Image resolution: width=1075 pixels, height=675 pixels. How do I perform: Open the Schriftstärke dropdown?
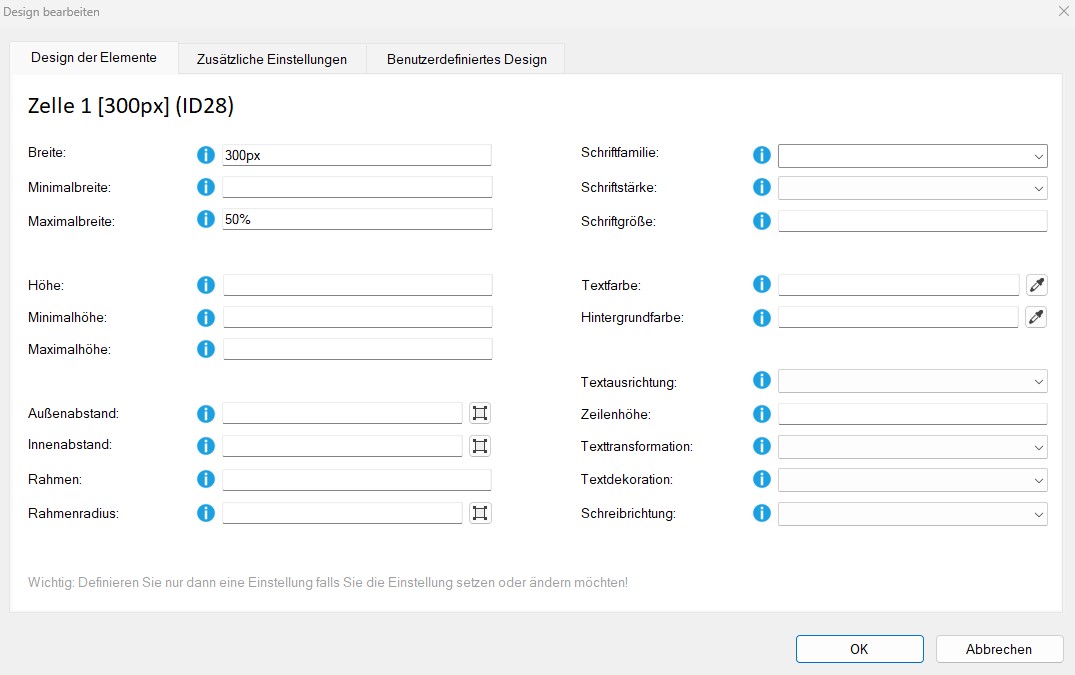[x=912, y=188]
